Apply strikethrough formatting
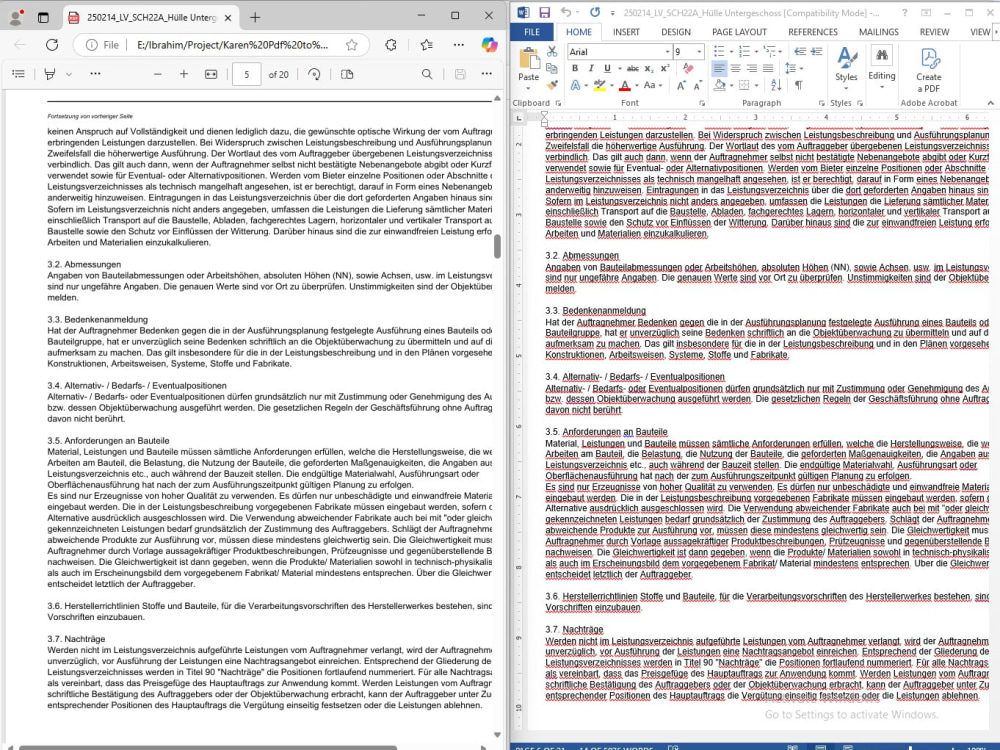The height and width of the screenshot is (750, 1000). [632, 68]
